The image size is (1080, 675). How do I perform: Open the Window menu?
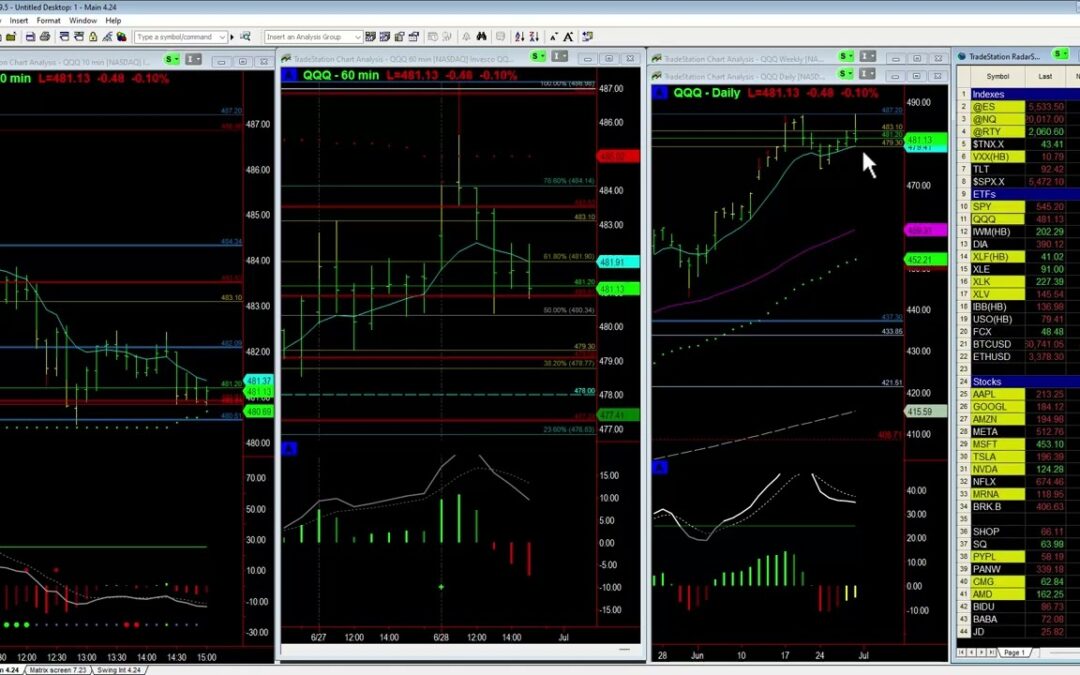(x=83, y=20)
